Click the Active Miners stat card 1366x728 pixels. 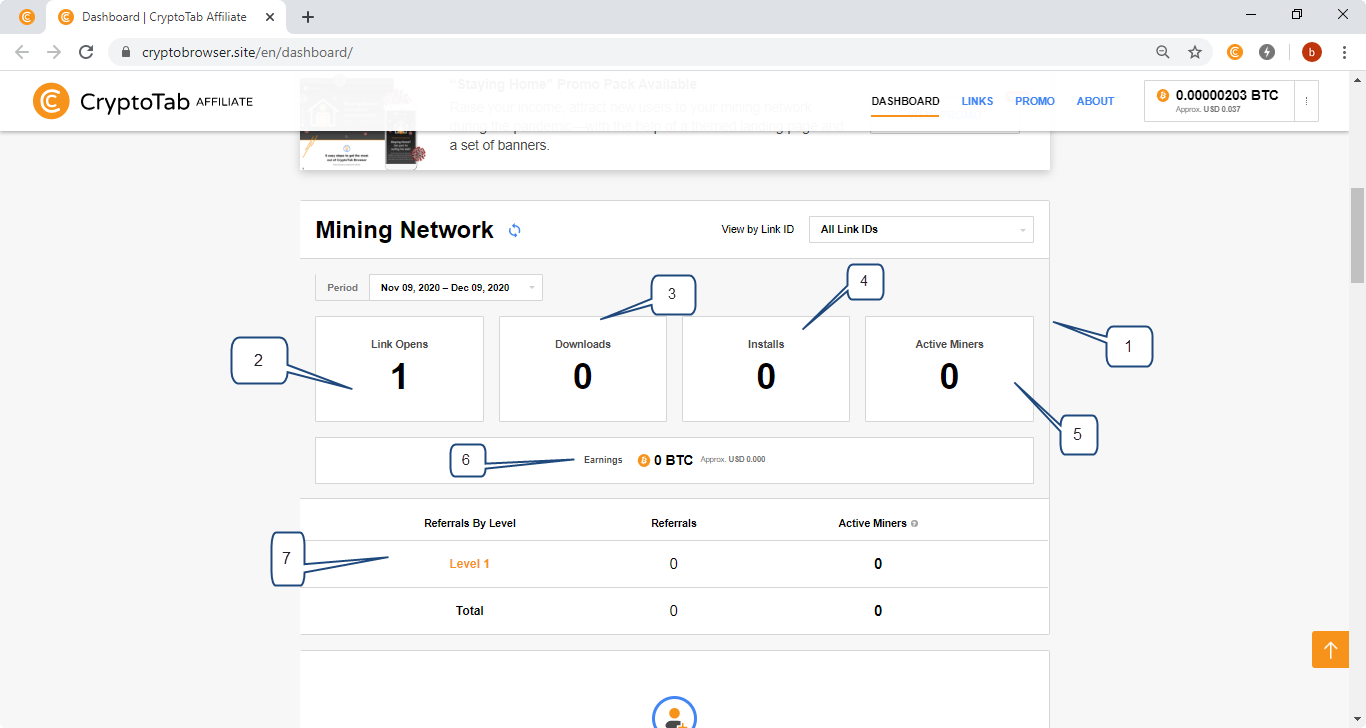949,369
